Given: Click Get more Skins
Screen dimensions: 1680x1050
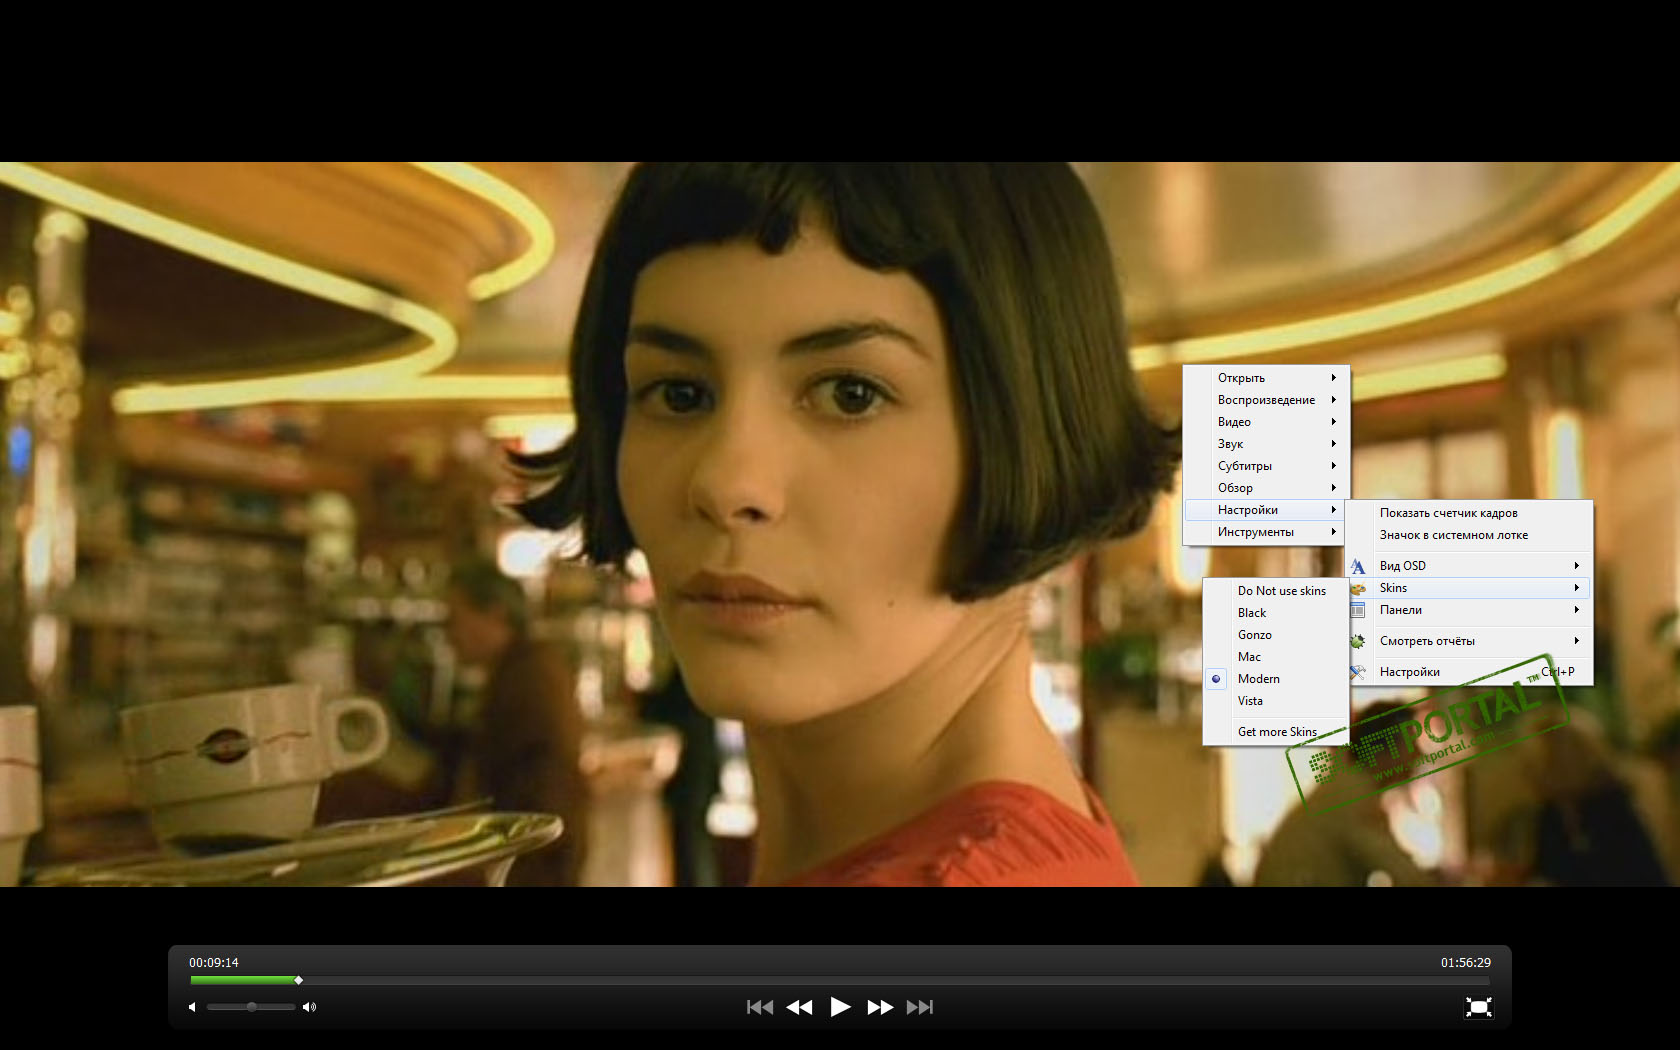Looking at the screenshot, I should coord(1276,732).
